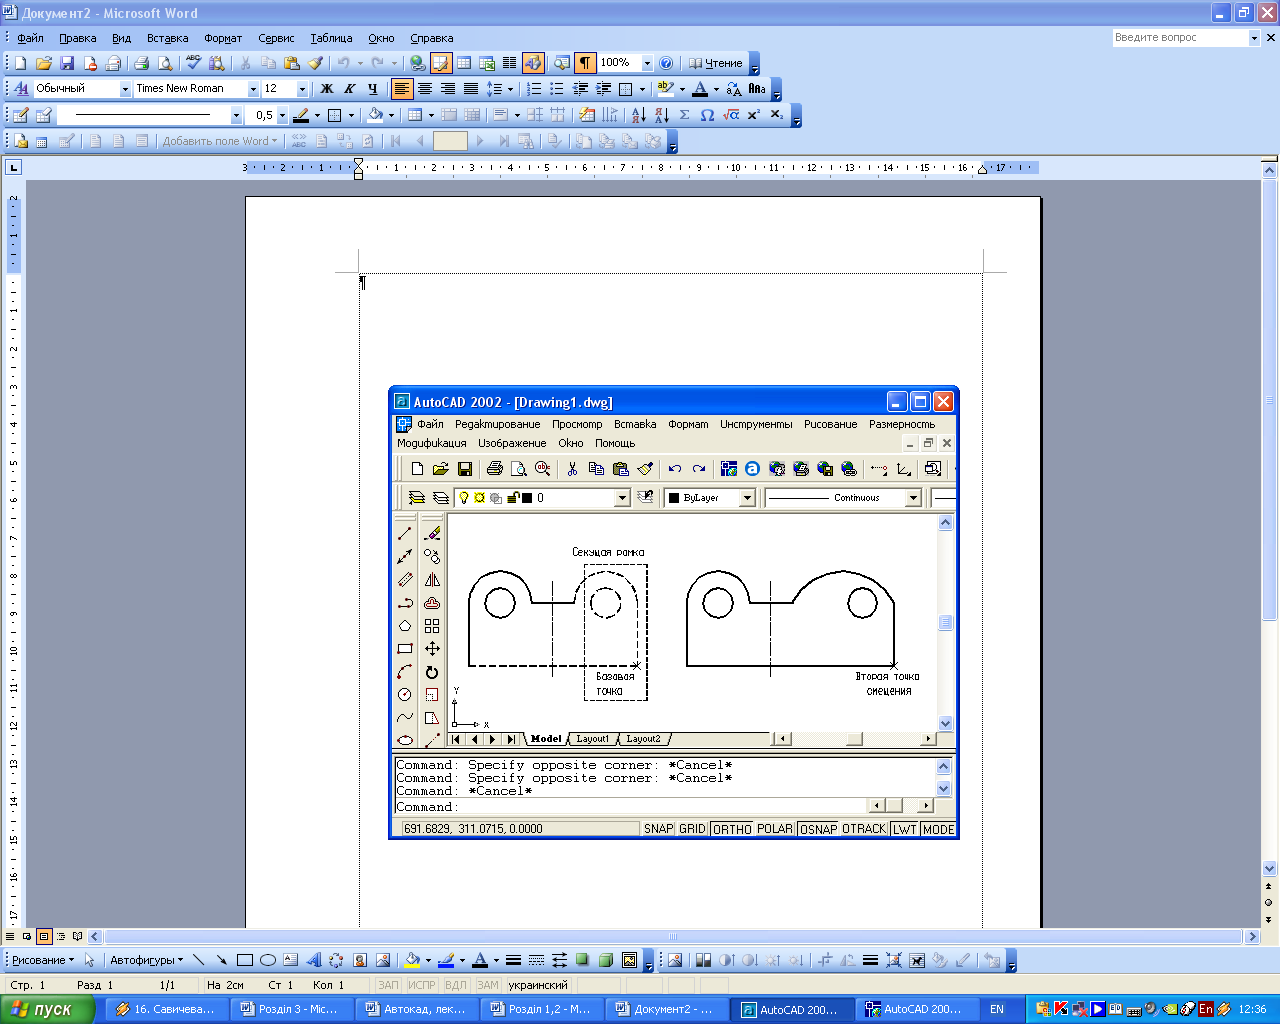The height and width of the screenshot is (1024, 1280).
Task: Click the EN language indicator in taskbar
Action: pos(997,1009)
